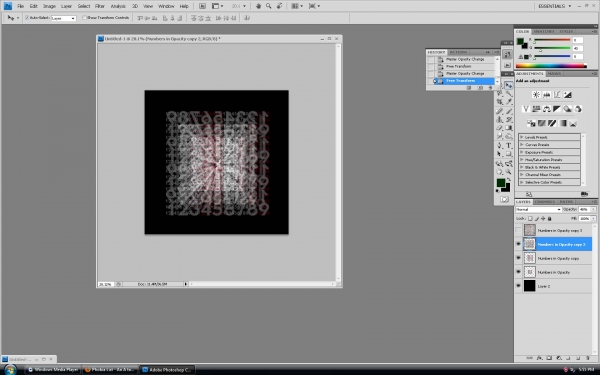The height and width of the screenshot is (375, 600).
Task: Add a Color Balance adjustment
Action: coord(546,109)
